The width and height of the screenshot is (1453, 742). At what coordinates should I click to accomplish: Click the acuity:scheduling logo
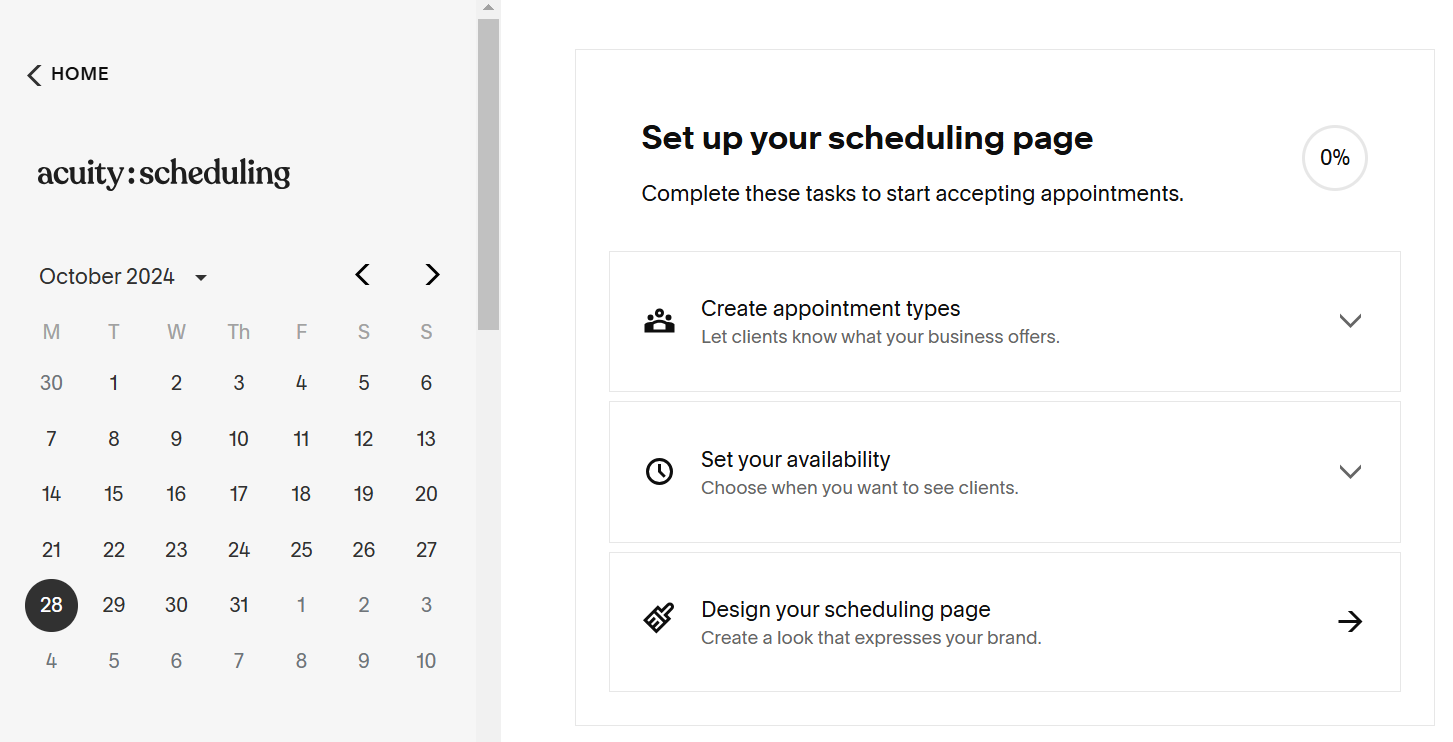click(x=163, y=172)
